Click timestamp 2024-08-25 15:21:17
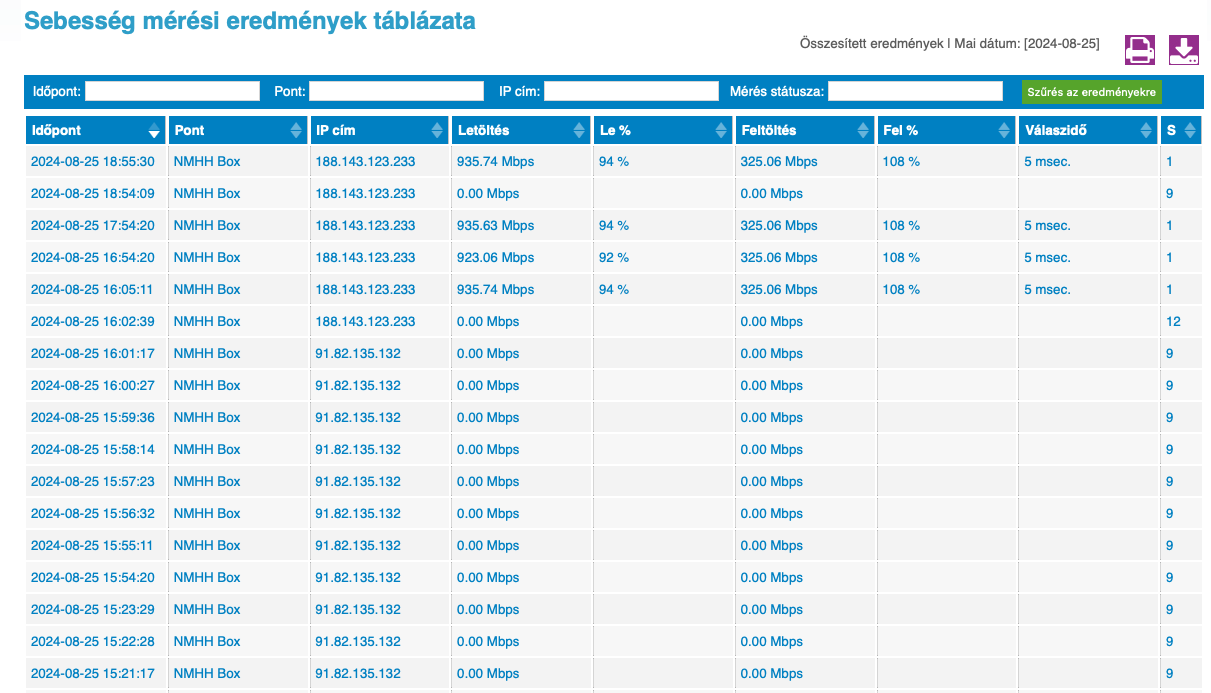The image size is (1211, 693). point(93,674)
